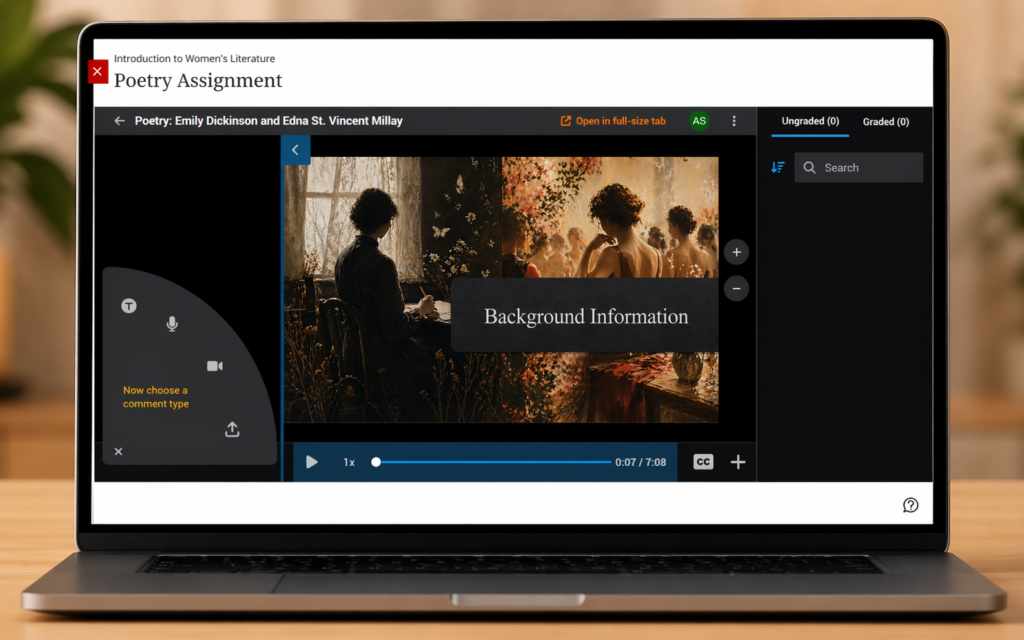Click the upload attachment comment icon
This screenshot has width=1024, height=640.
pyautogui.click(x=232, y=428)
